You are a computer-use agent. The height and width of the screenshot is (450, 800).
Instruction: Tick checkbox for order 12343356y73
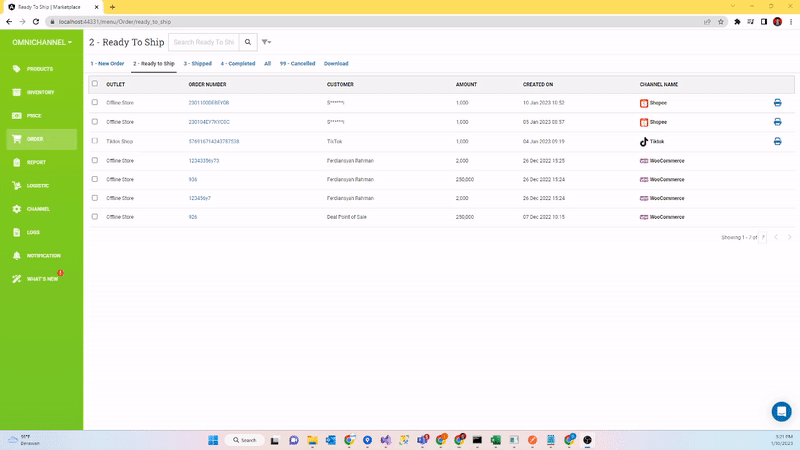(x=94, y=160)
